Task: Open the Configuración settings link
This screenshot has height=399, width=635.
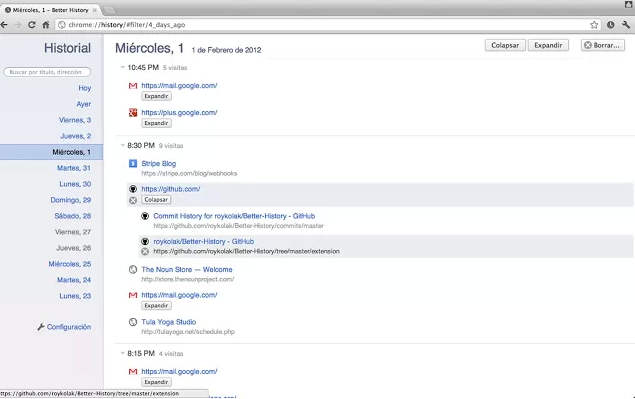Action: [x=69, y=327]
